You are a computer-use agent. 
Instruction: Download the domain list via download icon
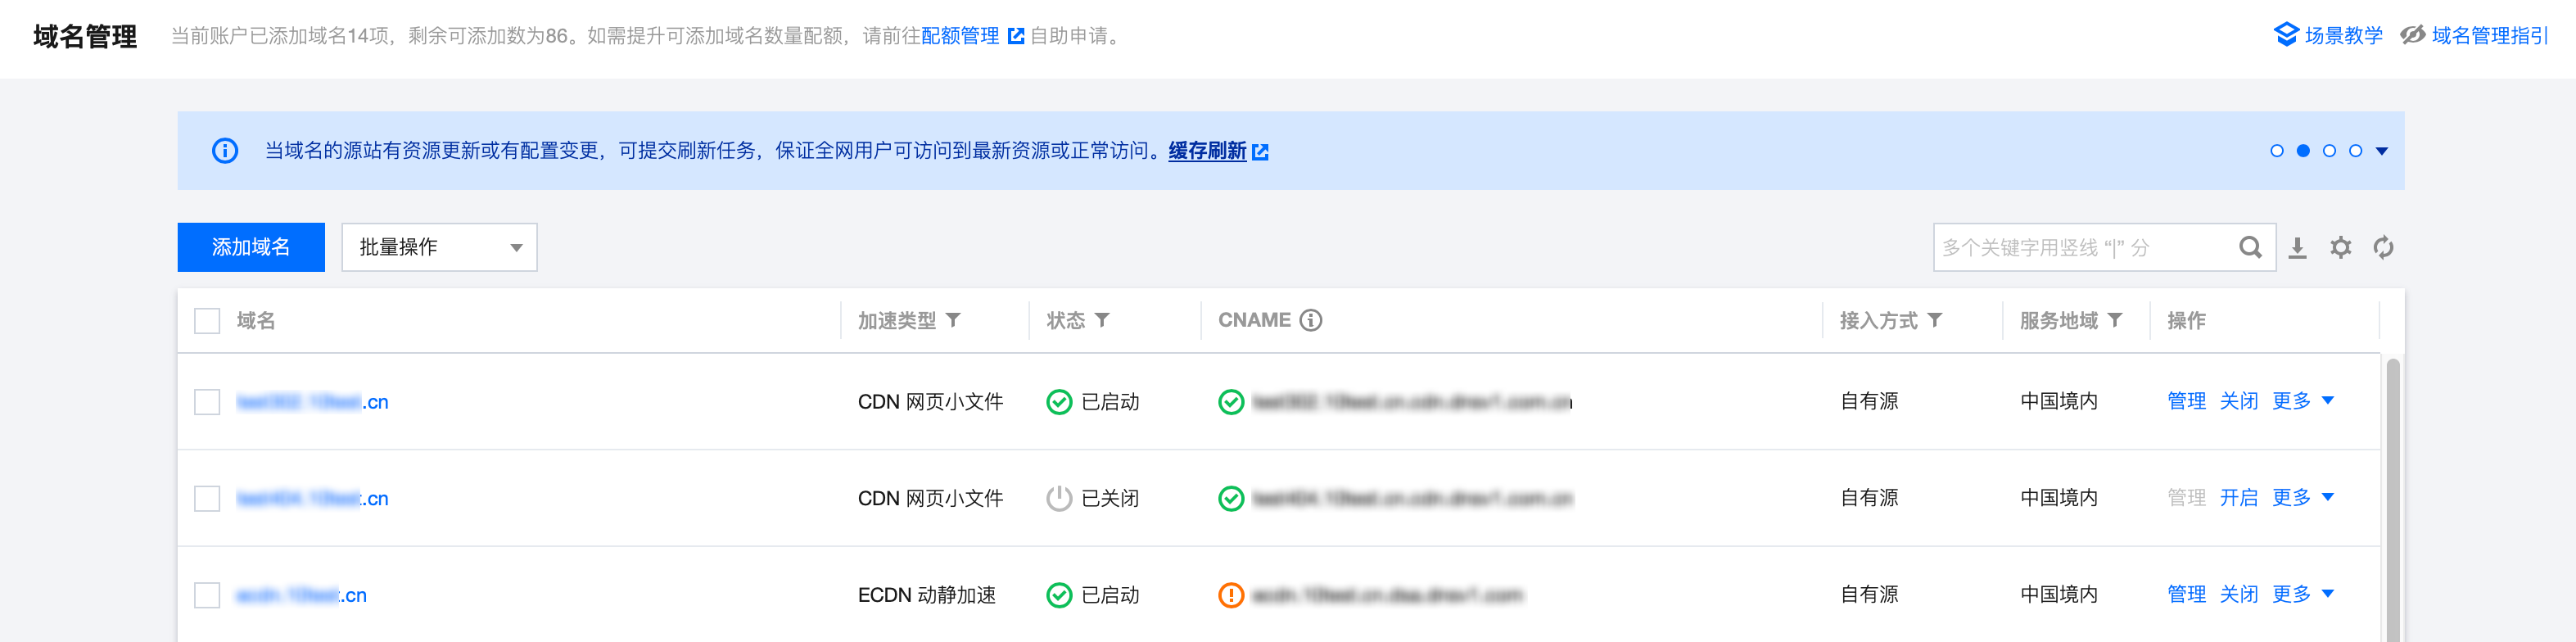[2297, 247]
